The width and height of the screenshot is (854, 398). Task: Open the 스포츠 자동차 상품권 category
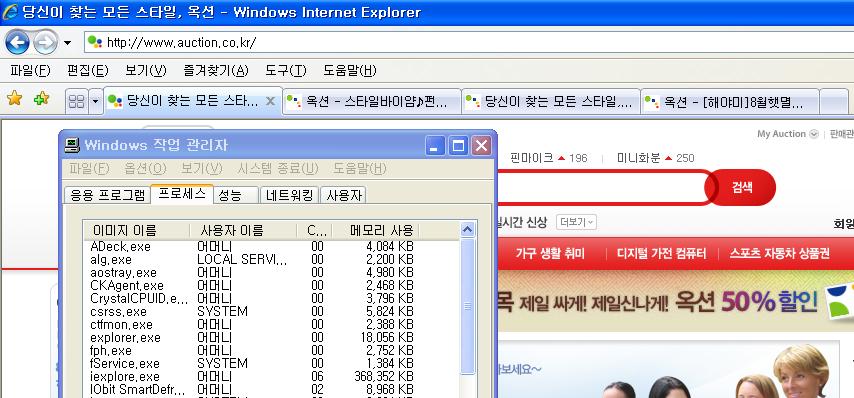coord(780,254)
